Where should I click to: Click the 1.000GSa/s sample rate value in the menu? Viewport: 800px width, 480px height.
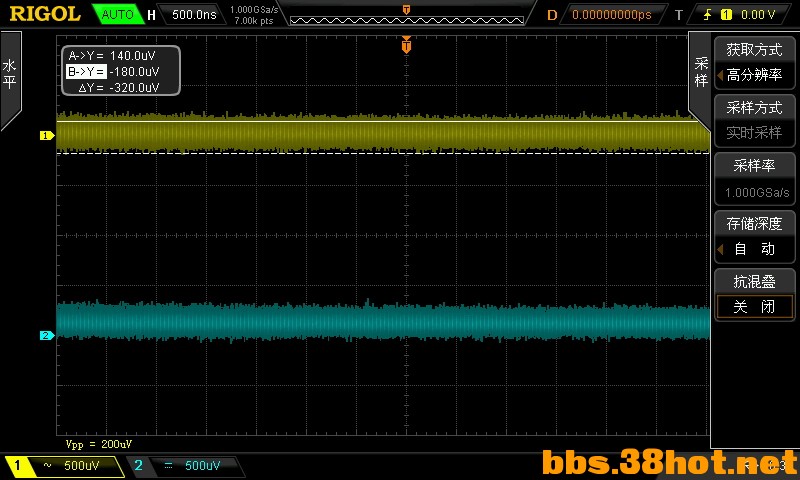click(757, 192)
